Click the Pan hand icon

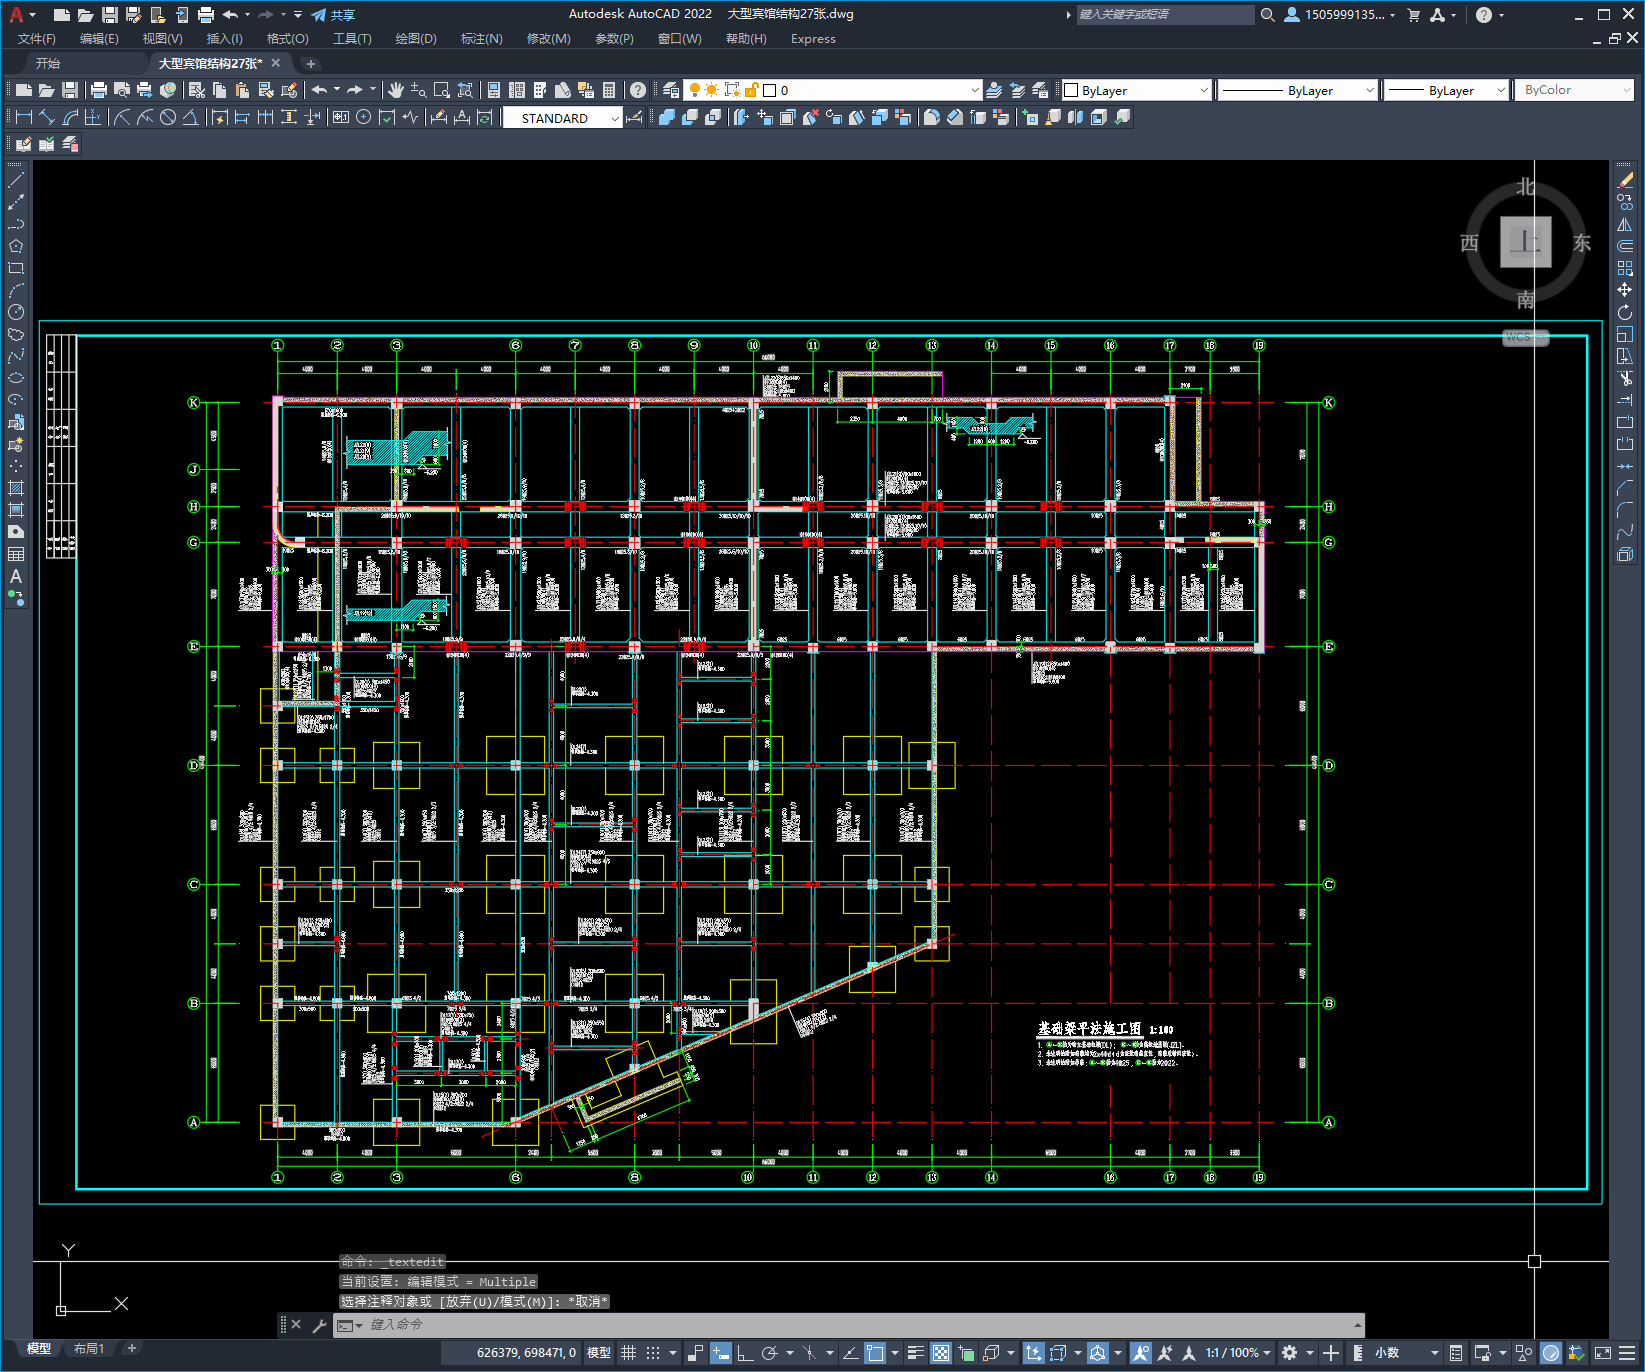[396, 90]
